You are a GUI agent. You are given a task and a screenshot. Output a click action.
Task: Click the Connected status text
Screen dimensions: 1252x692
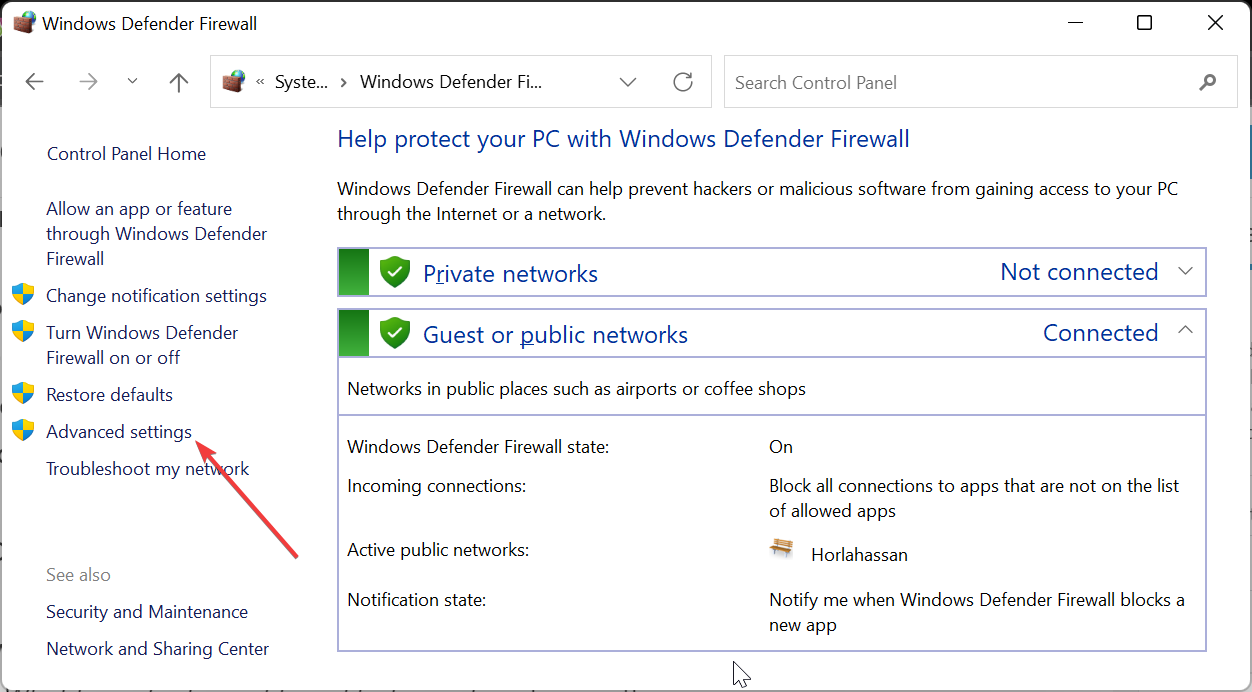[1100, 333]
